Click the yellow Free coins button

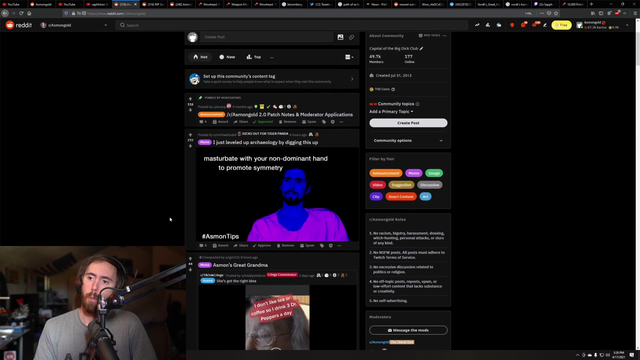562,25
